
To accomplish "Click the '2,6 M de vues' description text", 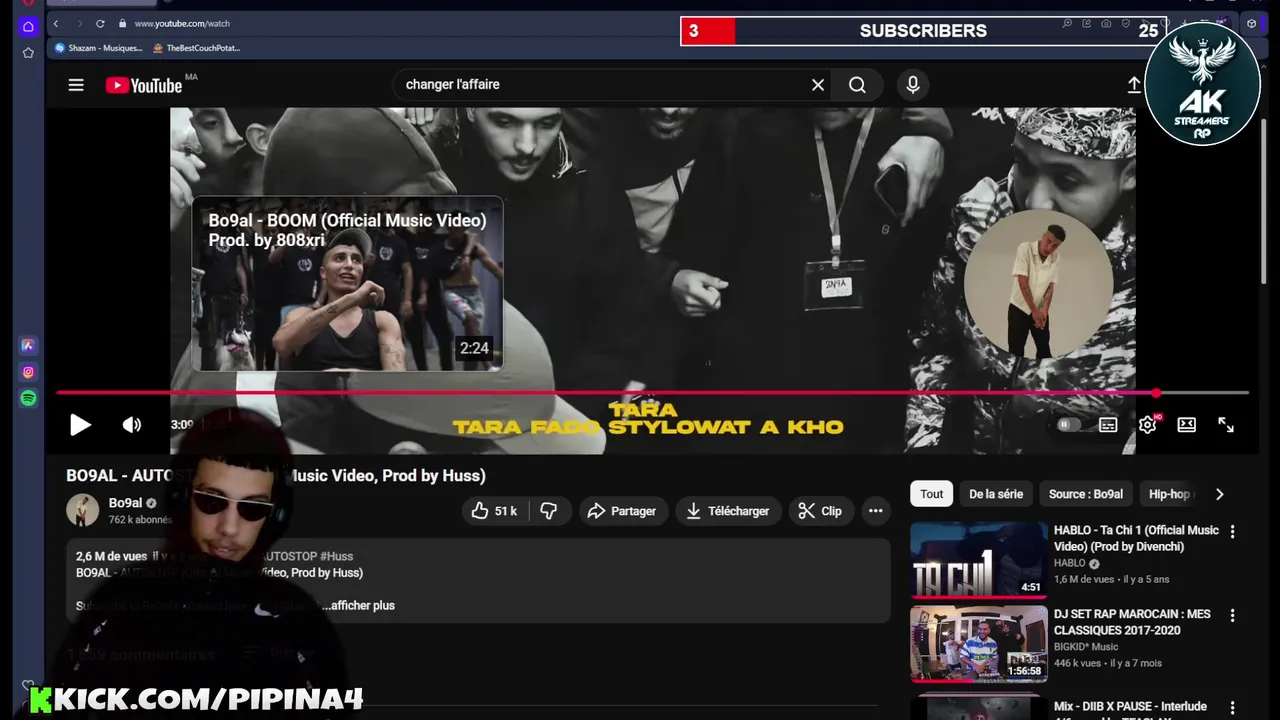I will pyautogui.click(x=111, y=556).
